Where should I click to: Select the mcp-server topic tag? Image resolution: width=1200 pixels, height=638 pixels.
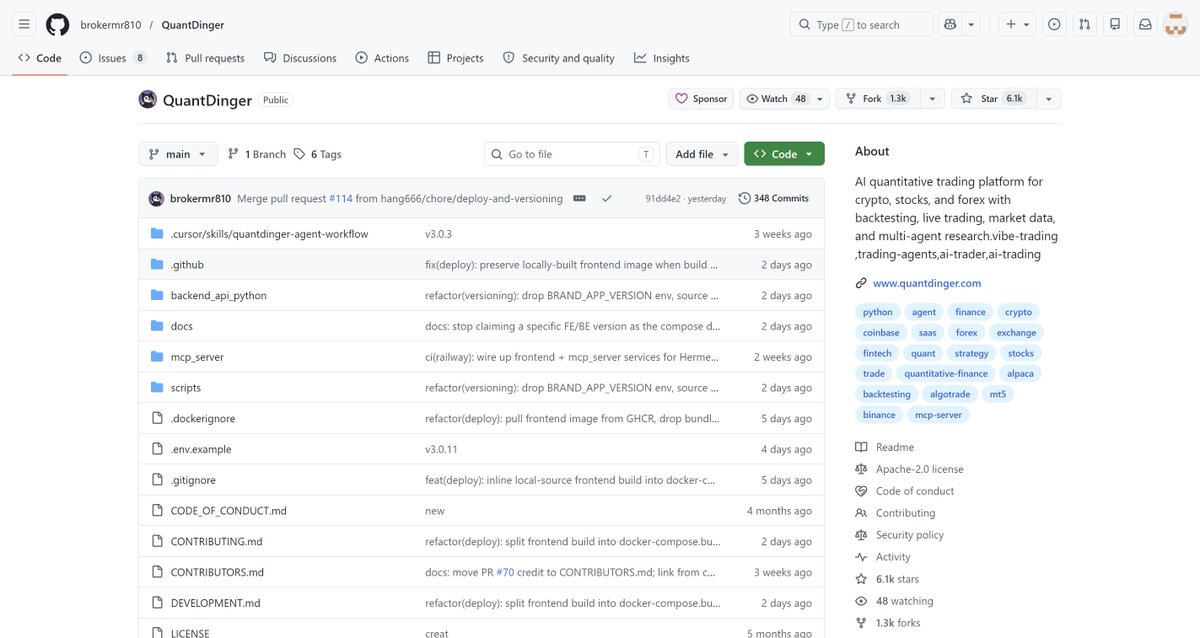click(937, 415)
